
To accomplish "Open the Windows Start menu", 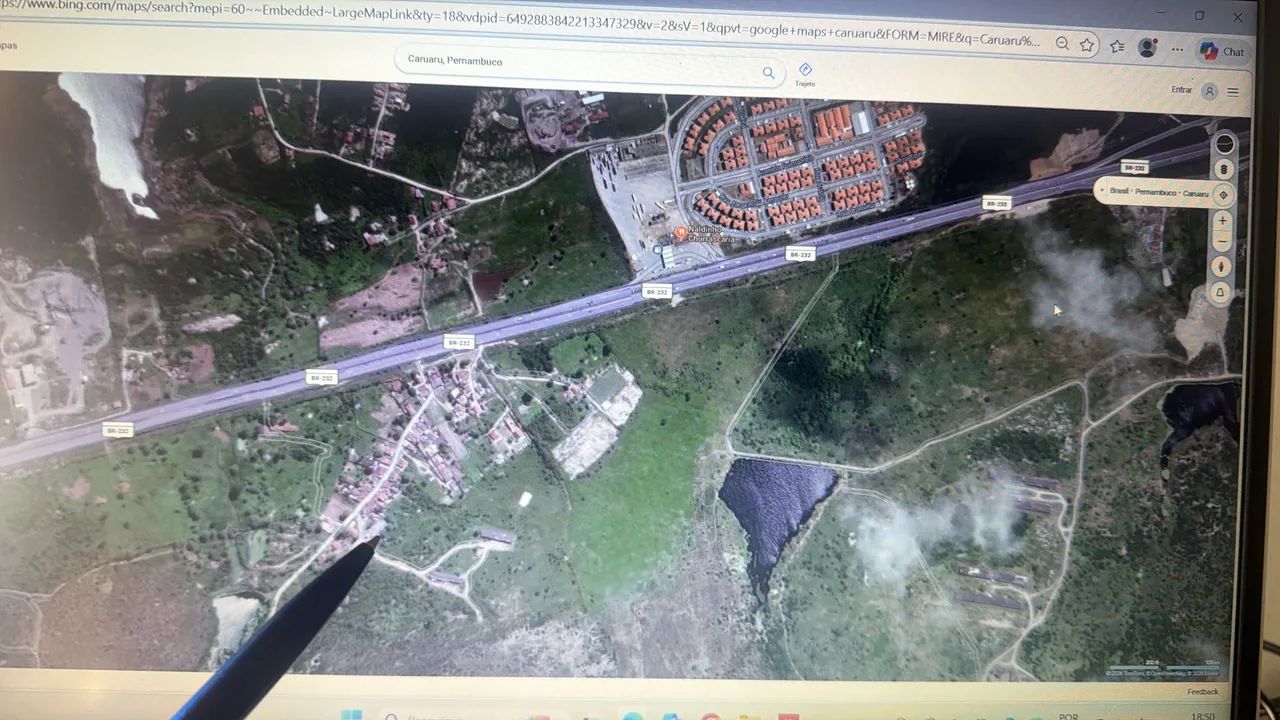I will 350,715.
